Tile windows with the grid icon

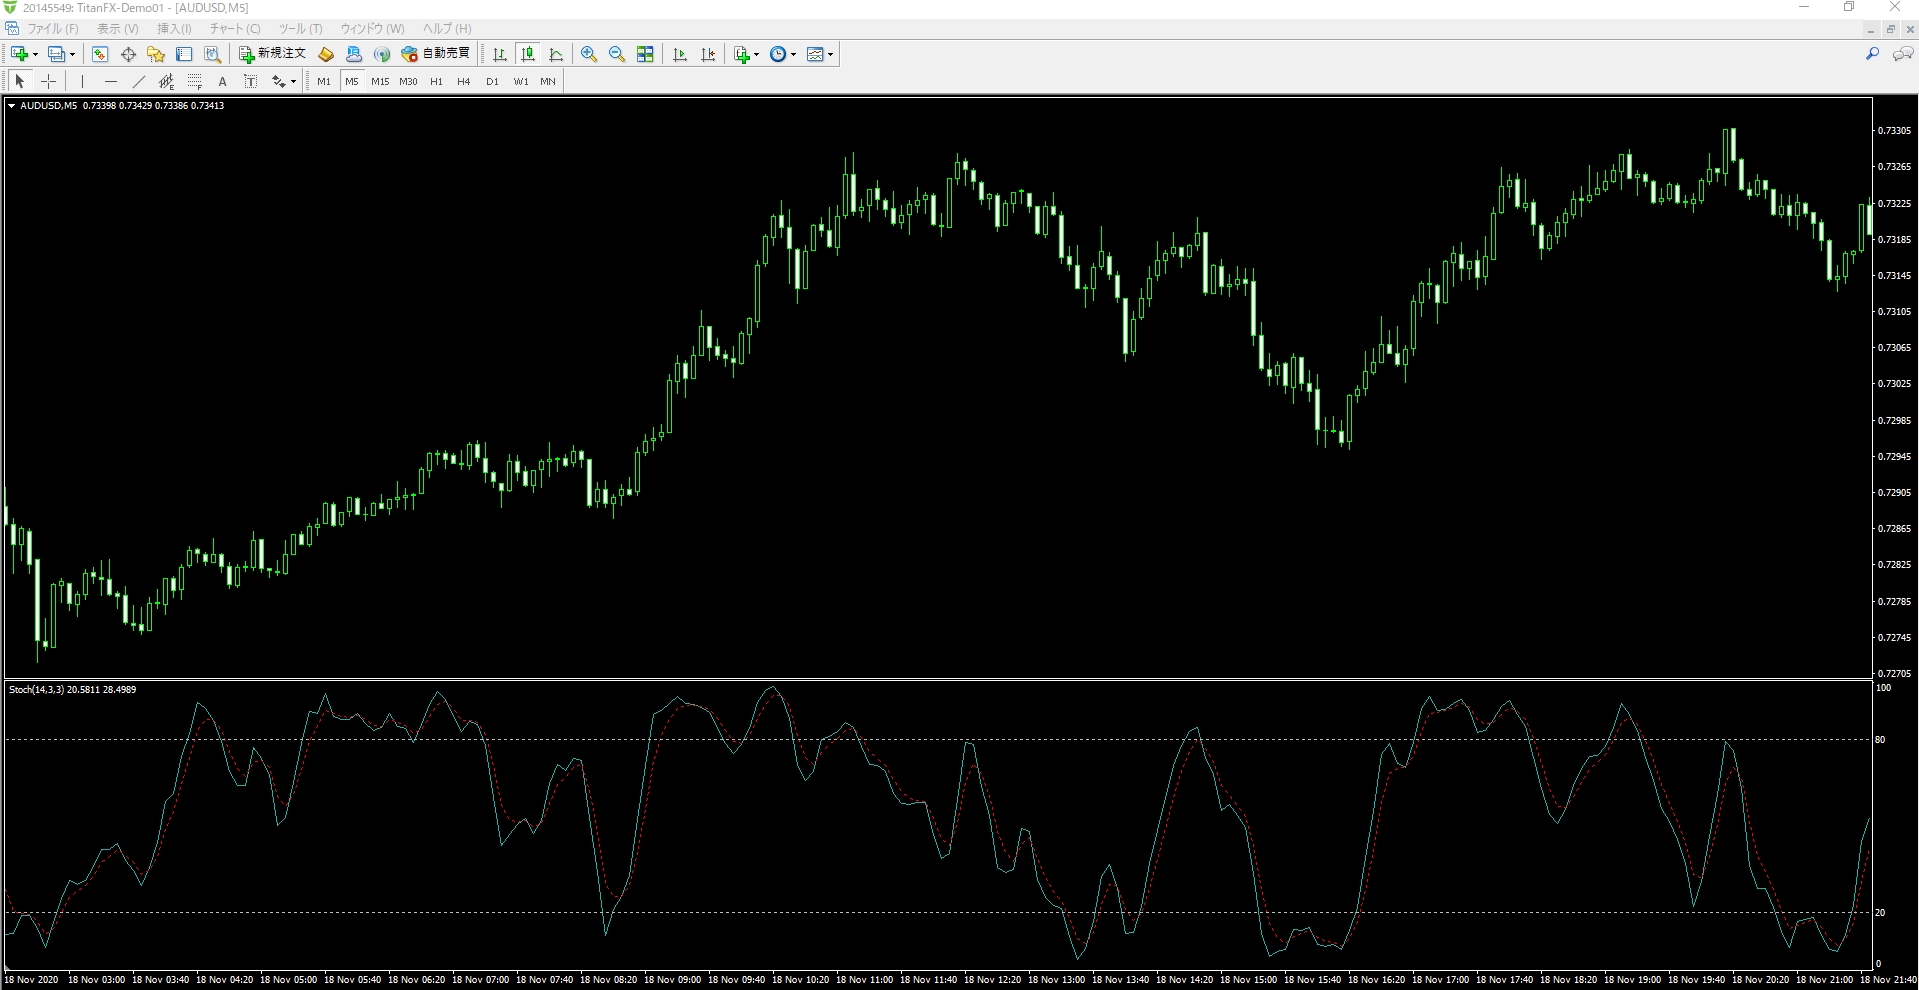[645, 54]
